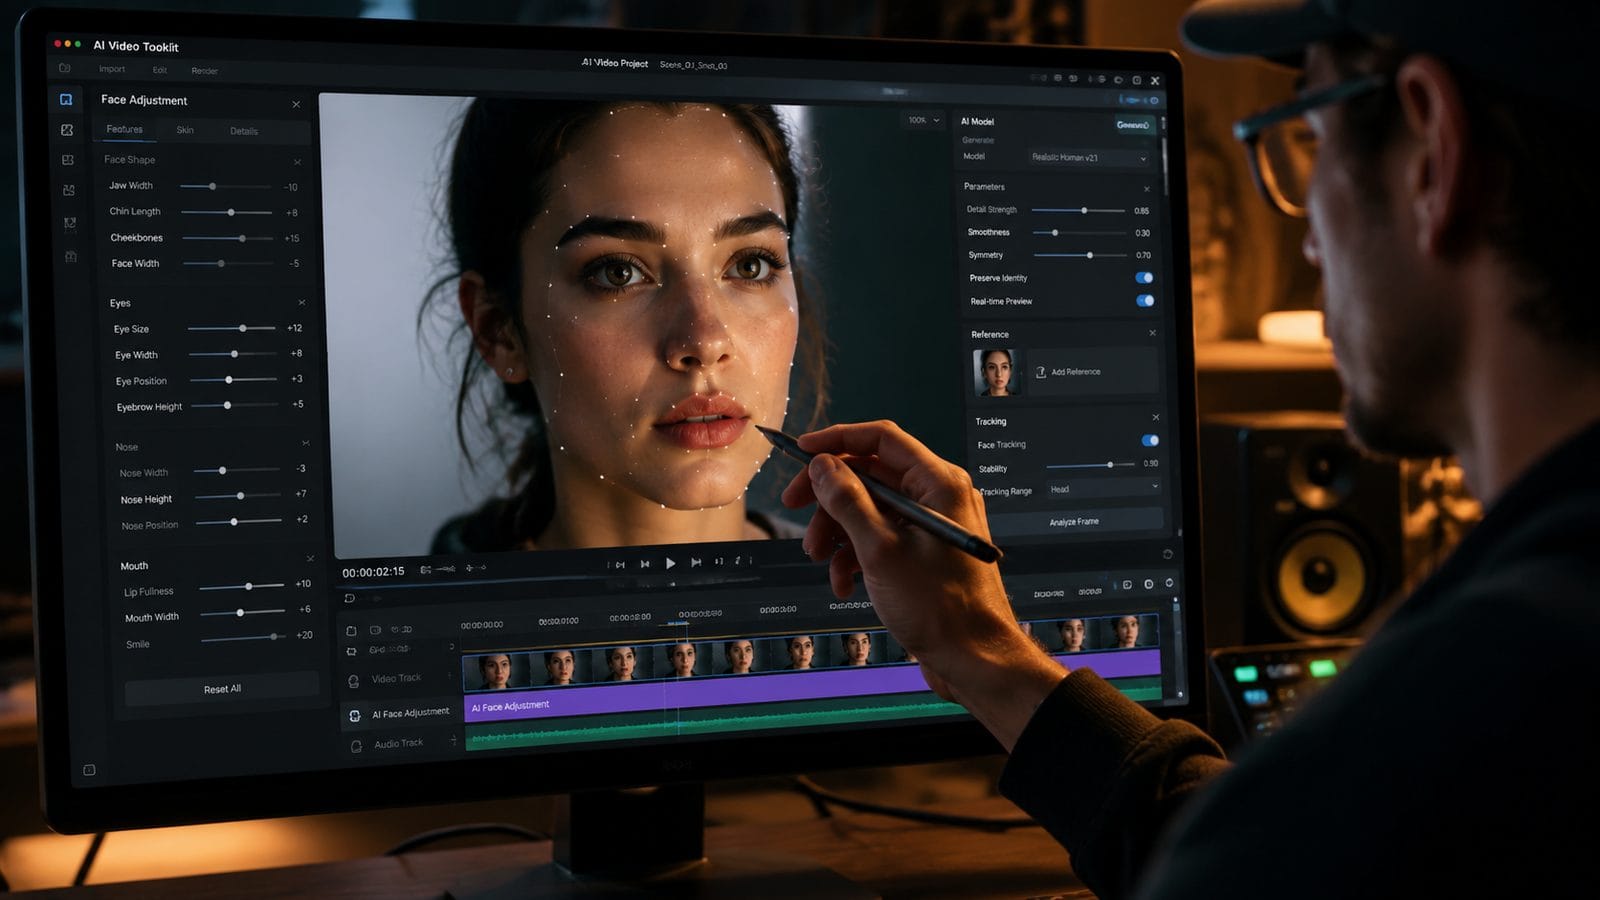
Task: Click the Play button under the preview
Action: coord(670,563)
